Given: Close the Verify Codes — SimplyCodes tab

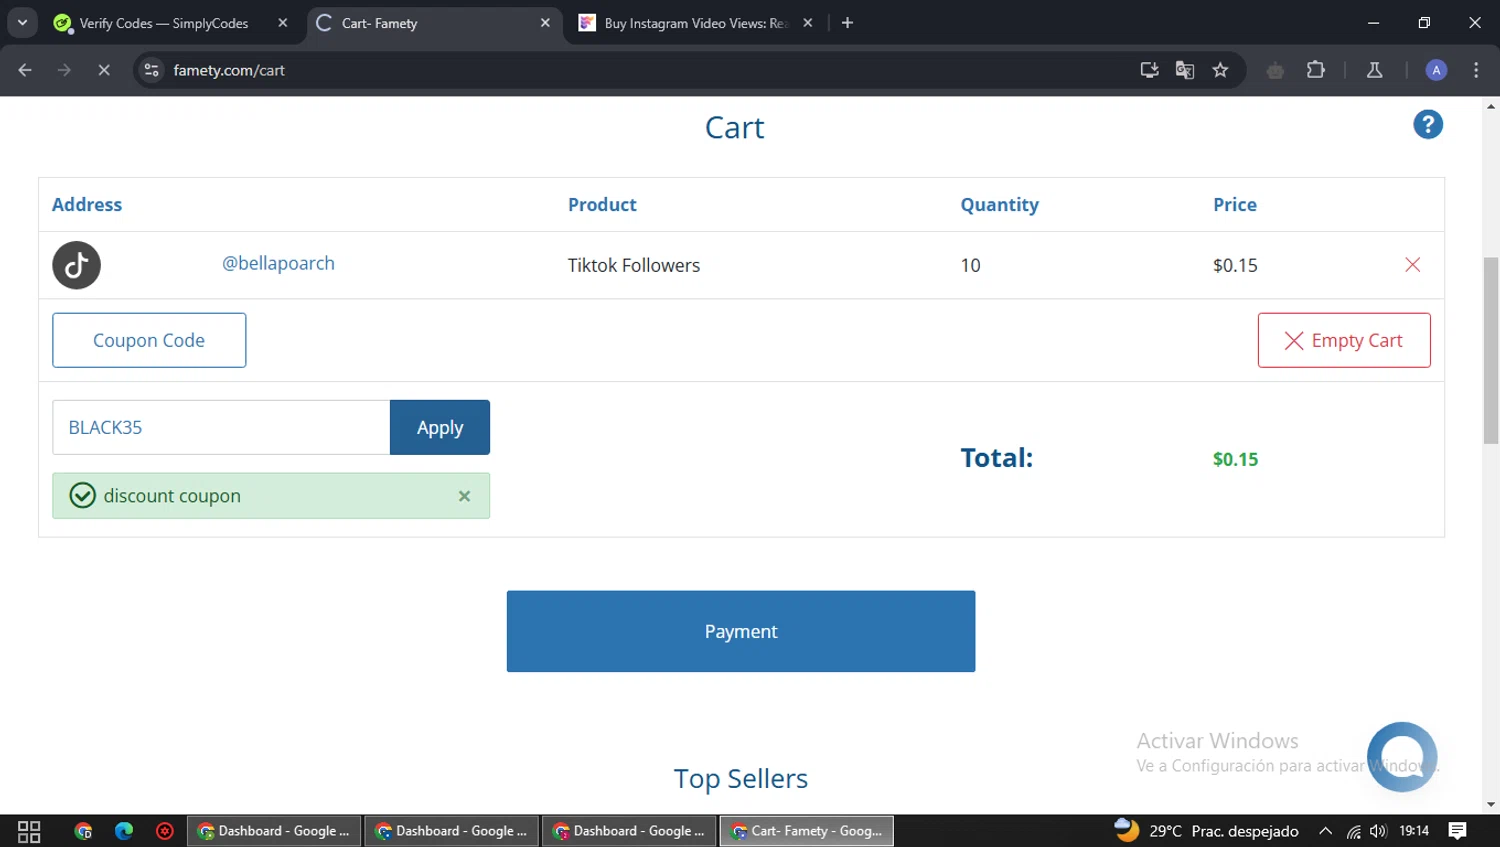Looking at the screenshot, I should tap(283, 23).
